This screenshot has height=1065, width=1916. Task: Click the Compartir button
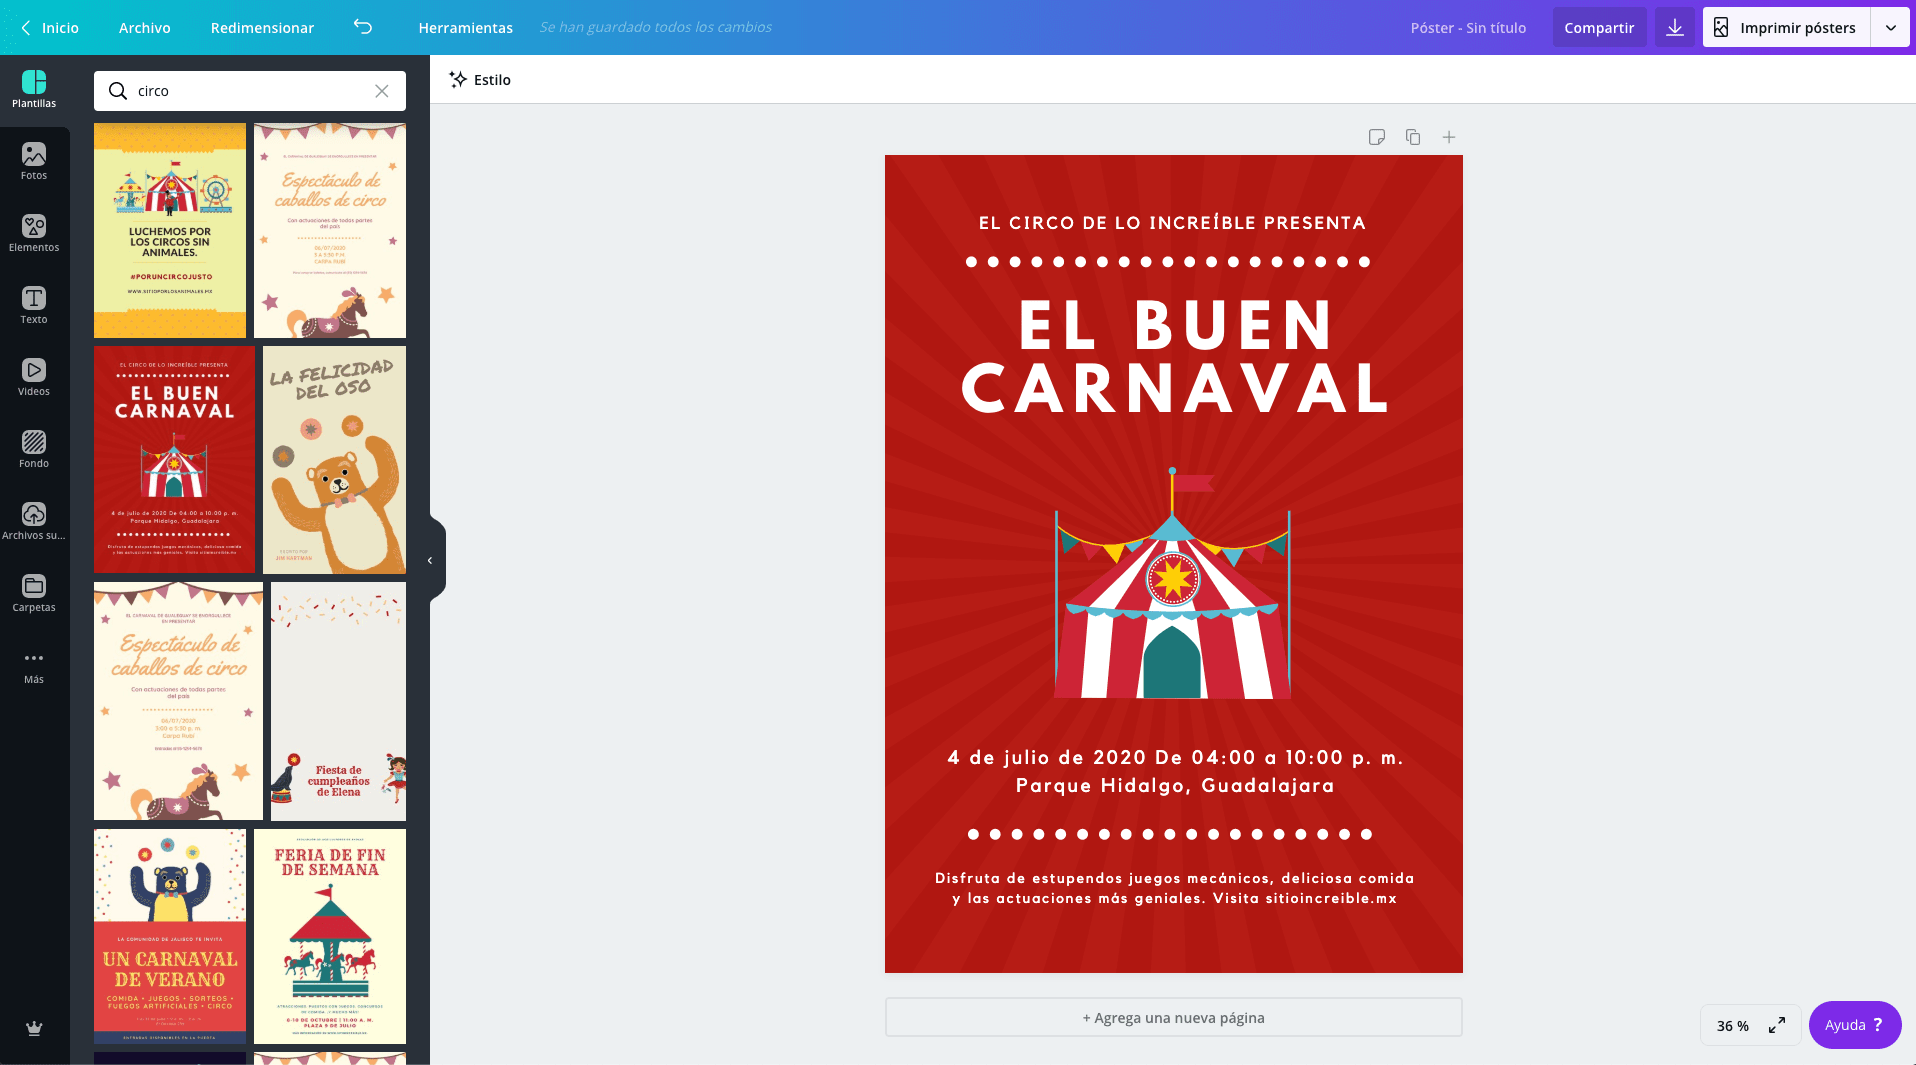(x=1599, y=27)
